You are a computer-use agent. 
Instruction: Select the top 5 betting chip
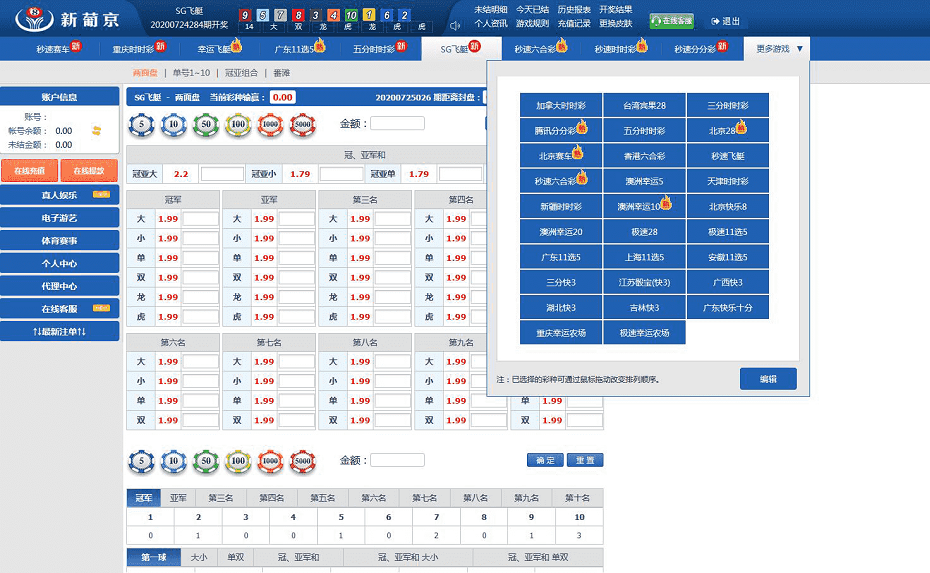click(142, 125)
